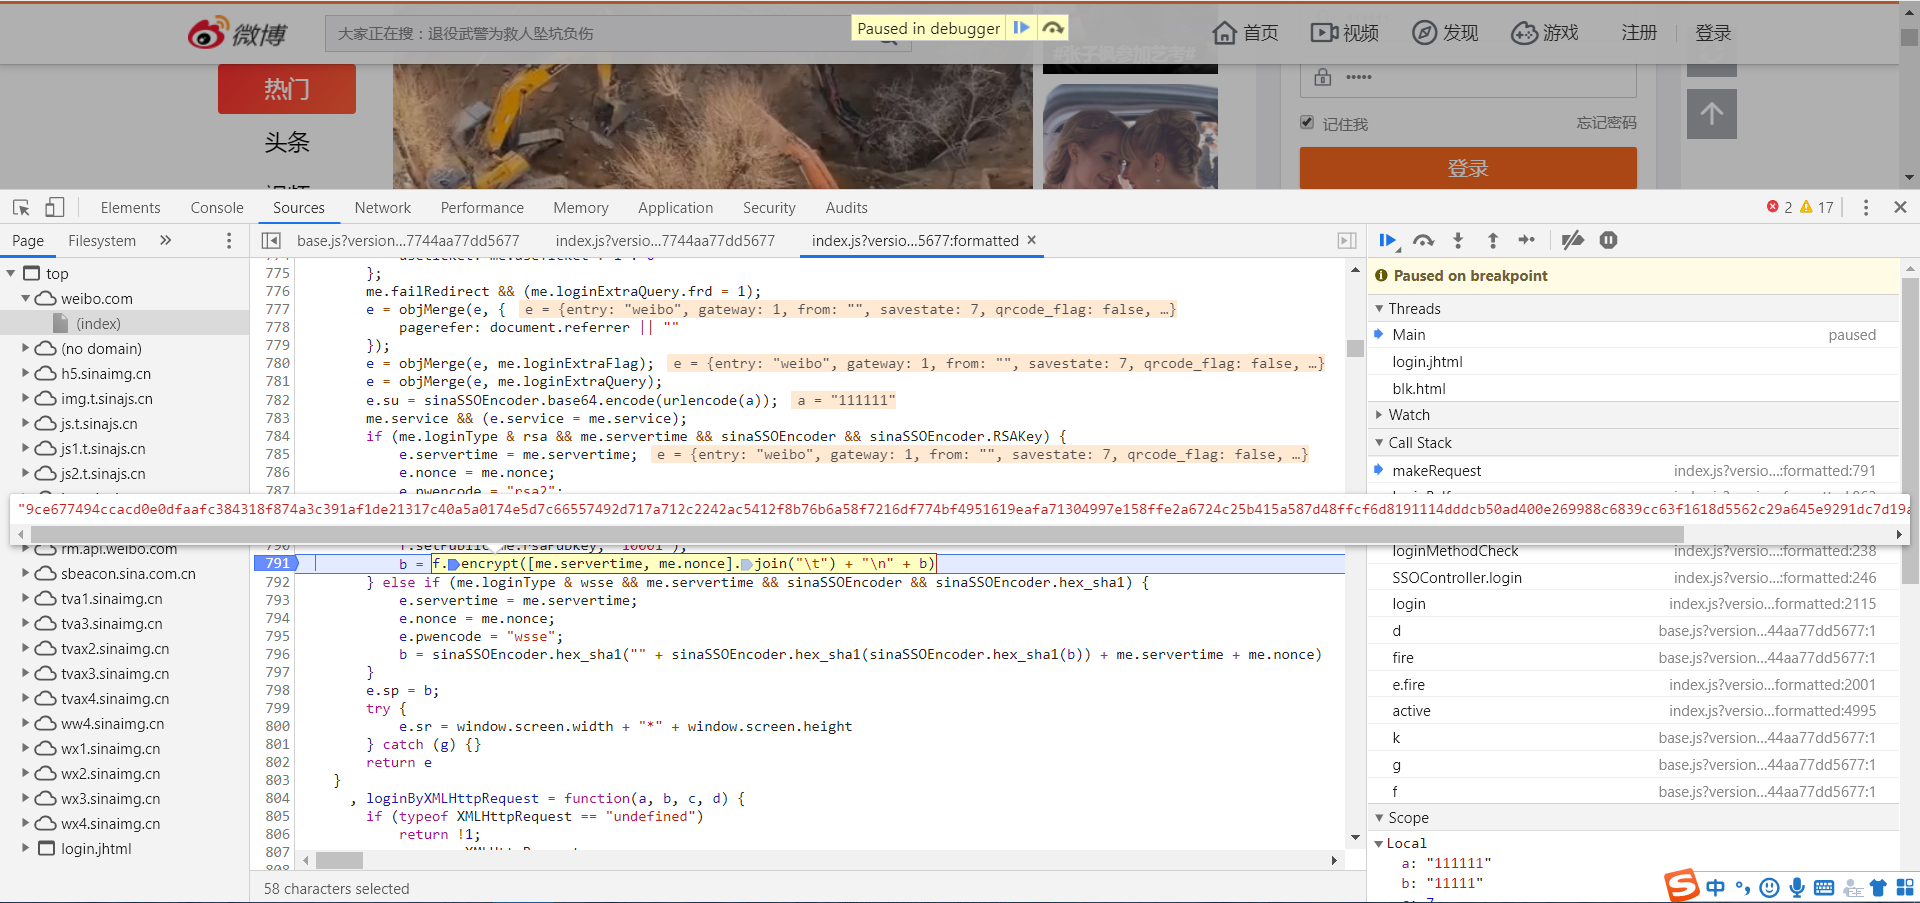Close the DevTools panel
Viewport: 1920px width, 903px height.
pos(1900,207)
